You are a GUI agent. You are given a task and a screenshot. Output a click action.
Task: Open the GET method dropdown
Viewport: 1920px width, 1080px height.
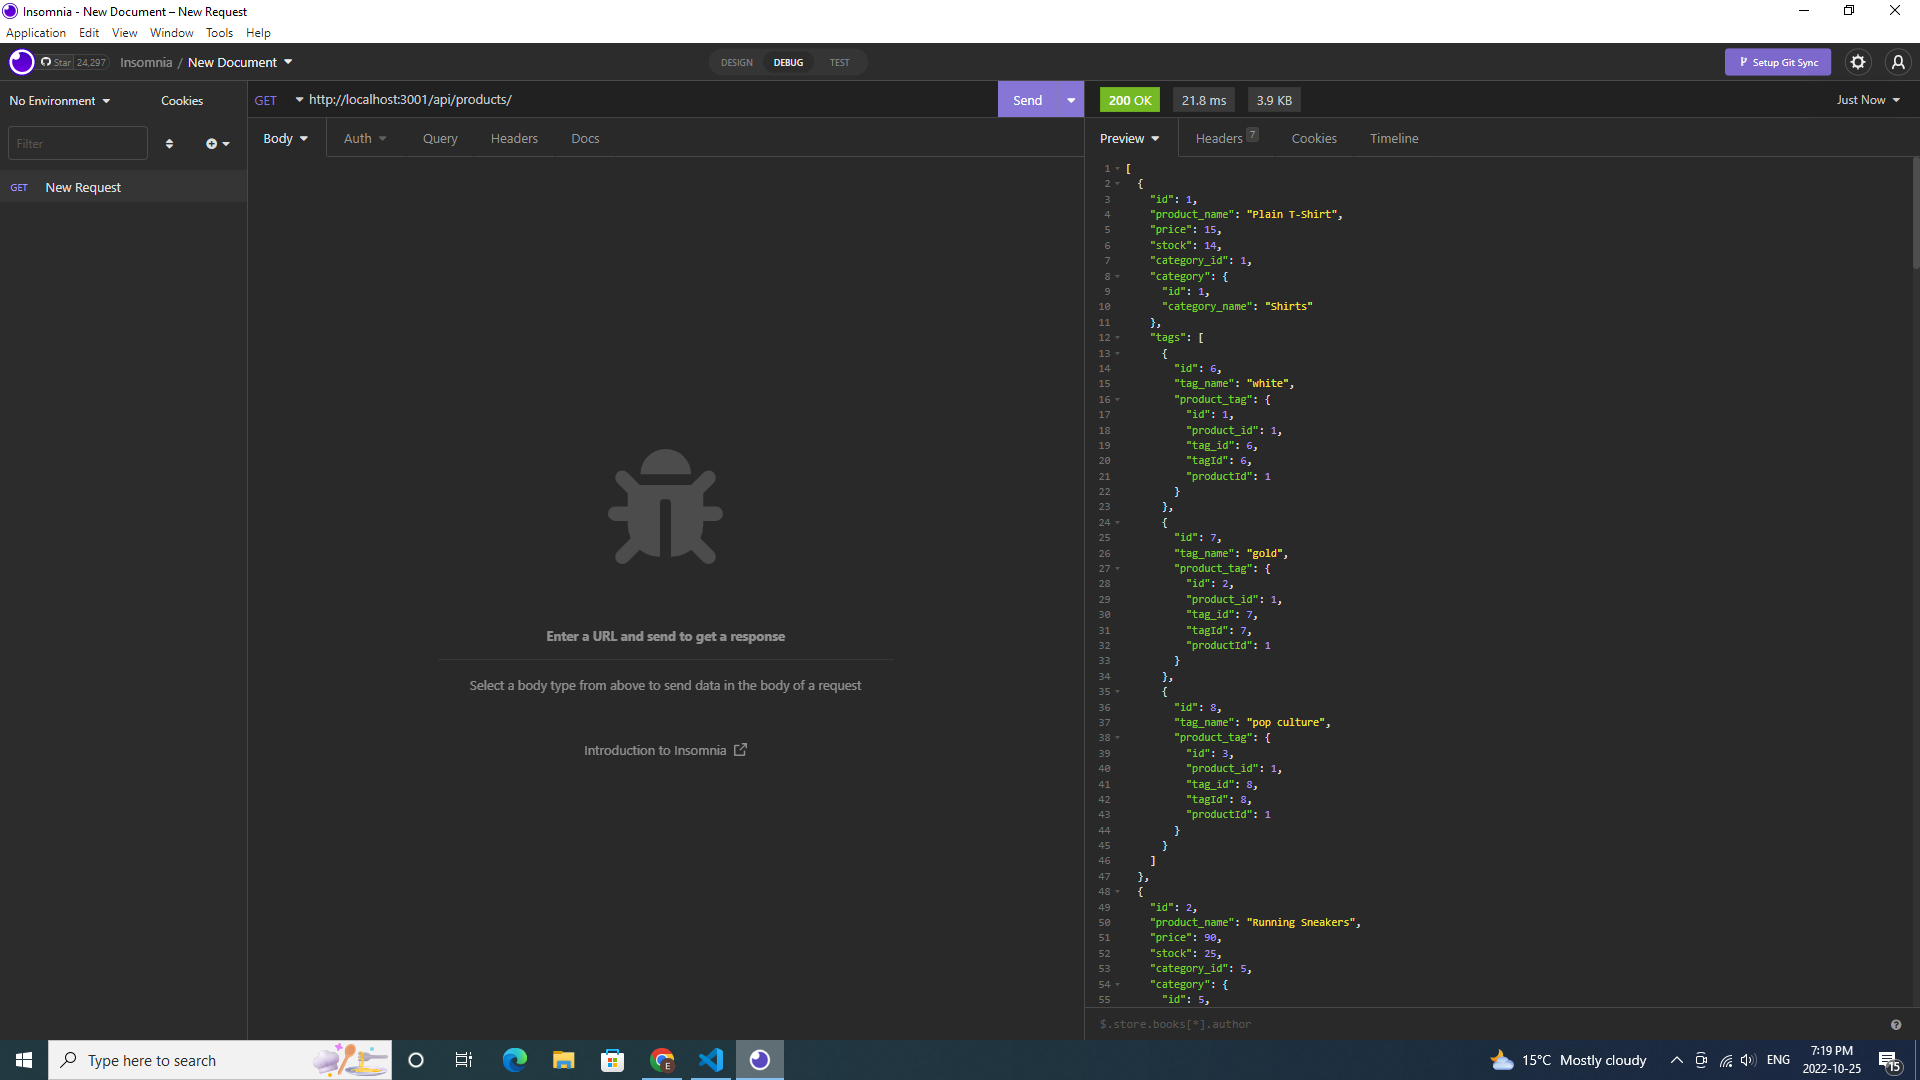(x=279, y=100)
